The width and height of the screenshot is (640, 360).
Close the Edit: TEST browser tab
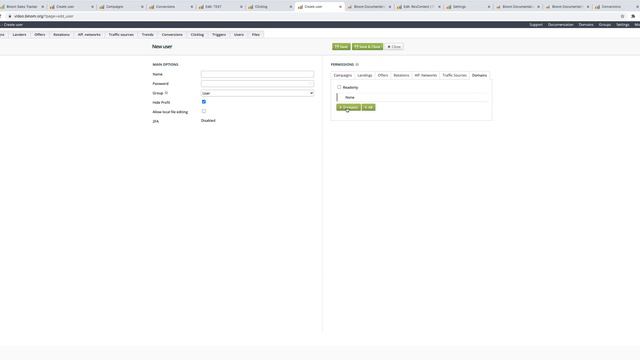241,7
